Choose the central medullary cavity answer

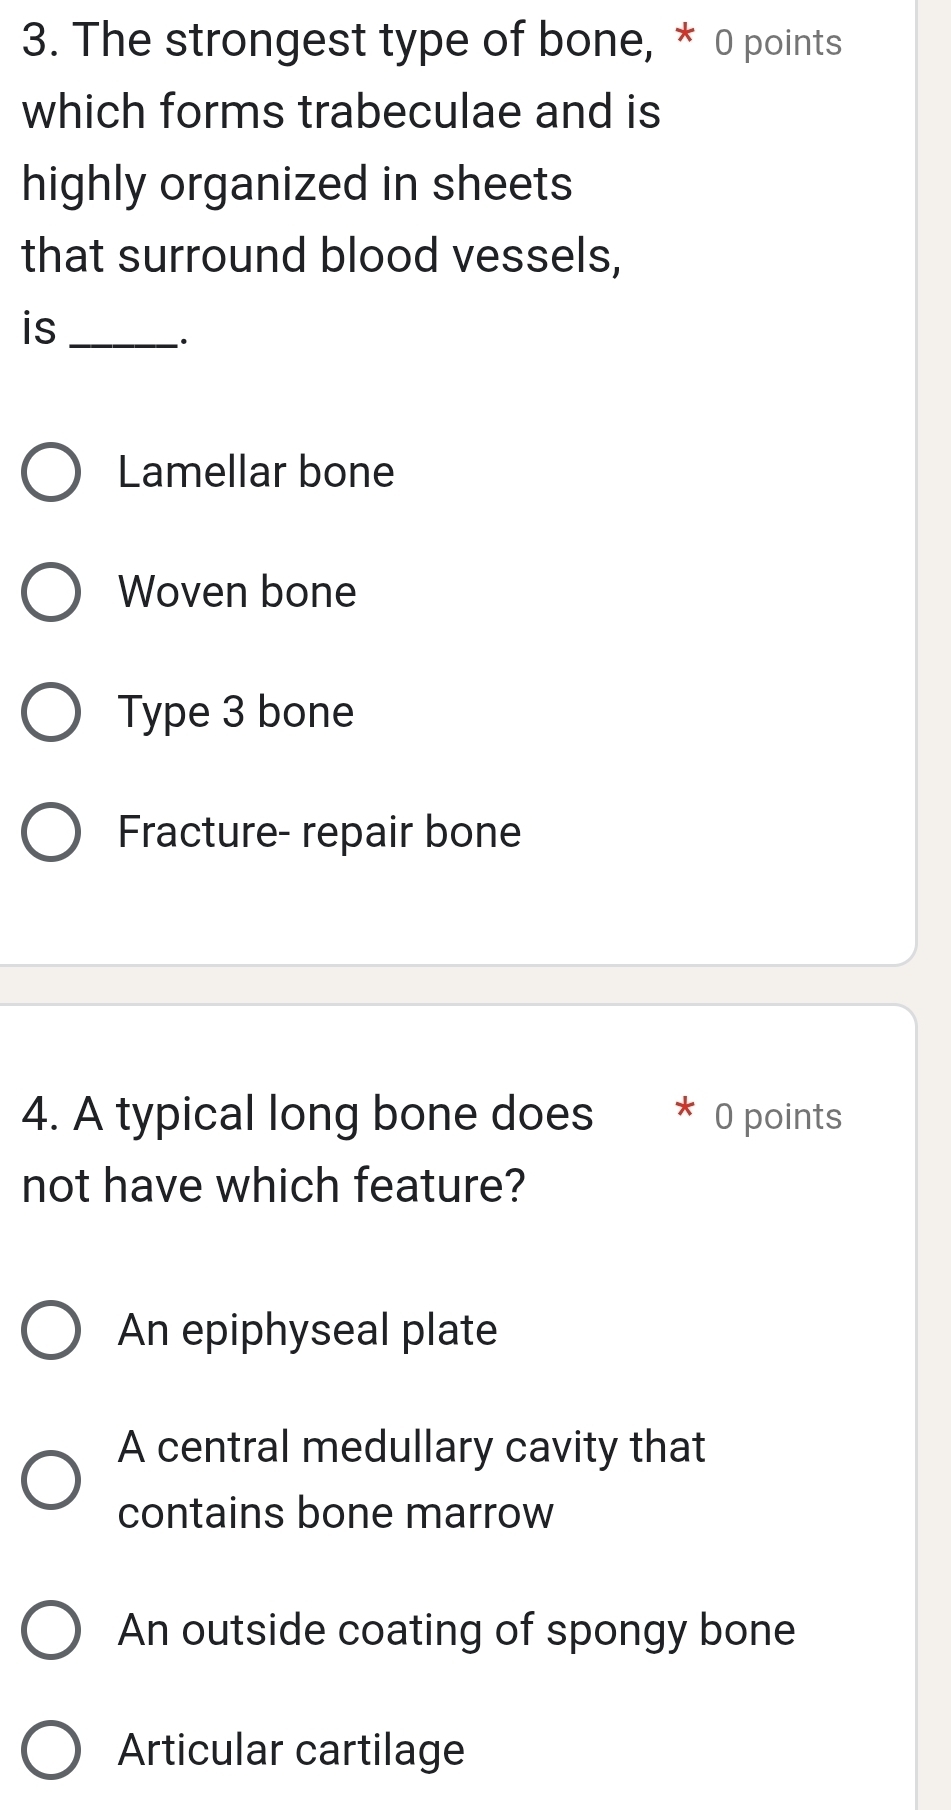(x=53, y=1480)
